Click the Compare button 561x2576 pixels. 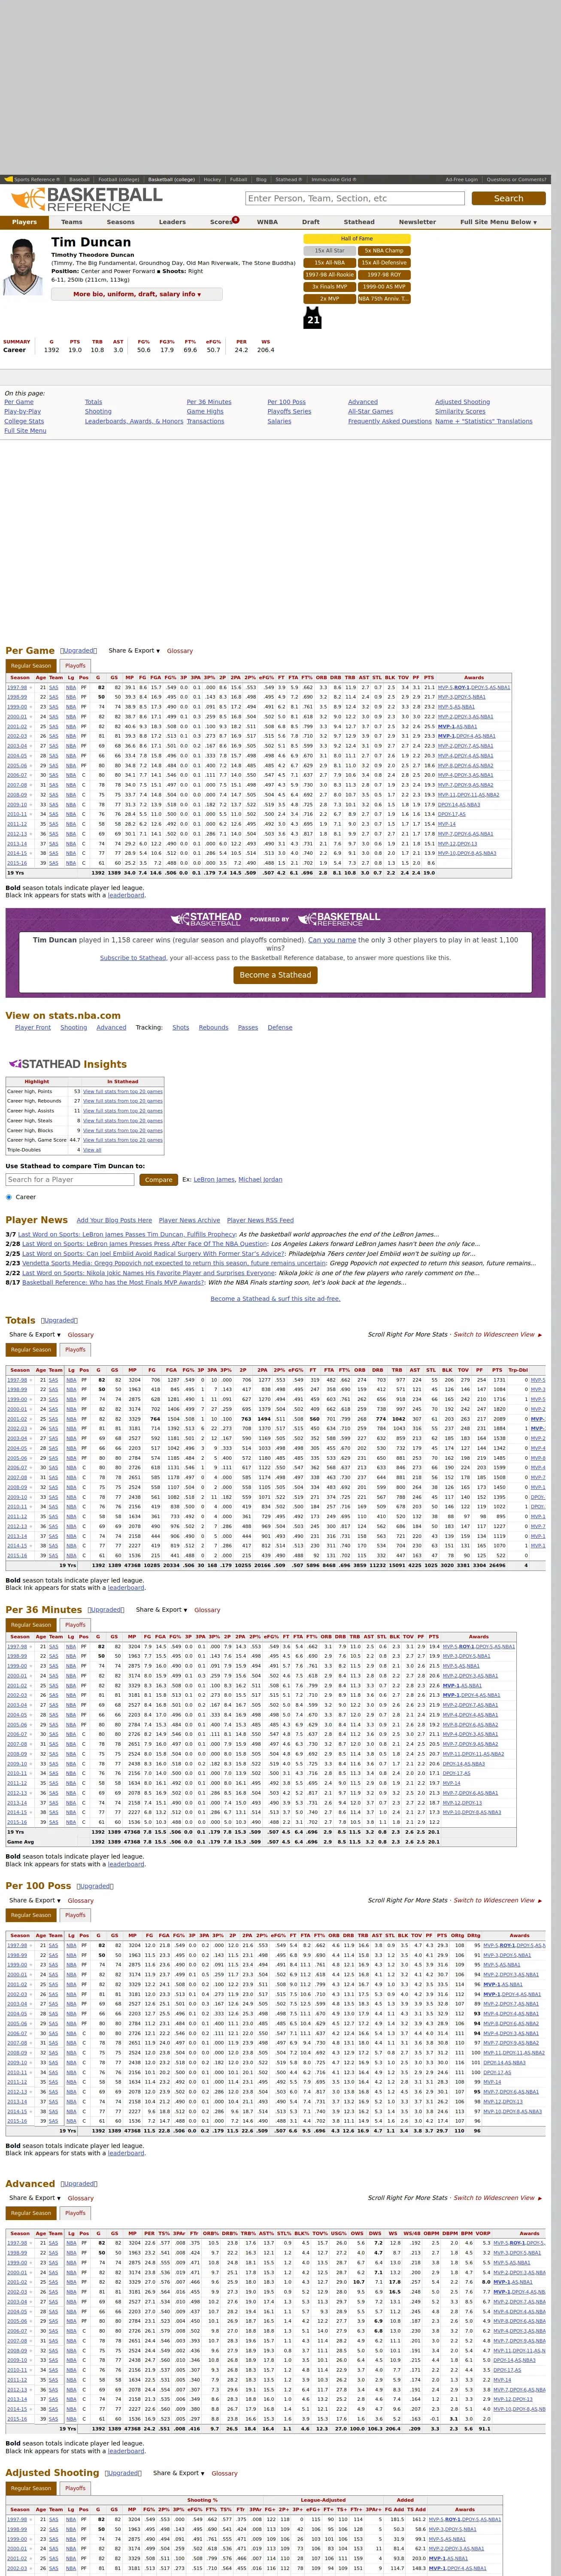(158, 1180)
